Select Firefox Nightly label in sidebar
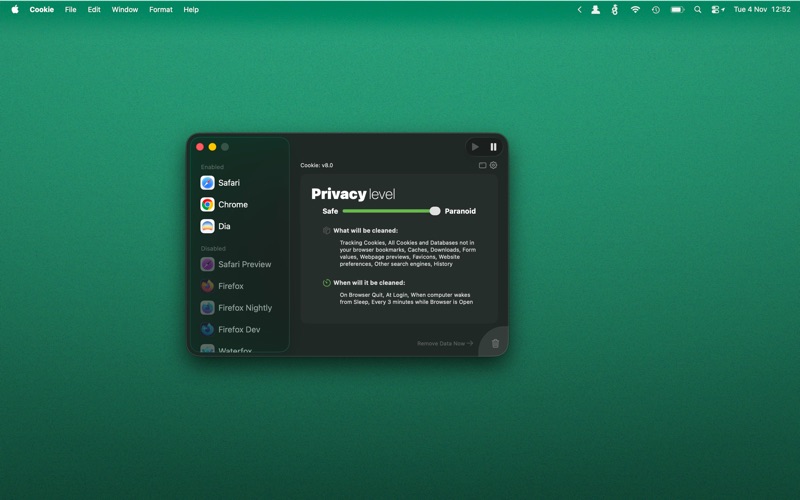This screenshot has height=500, width=800. 245,308
